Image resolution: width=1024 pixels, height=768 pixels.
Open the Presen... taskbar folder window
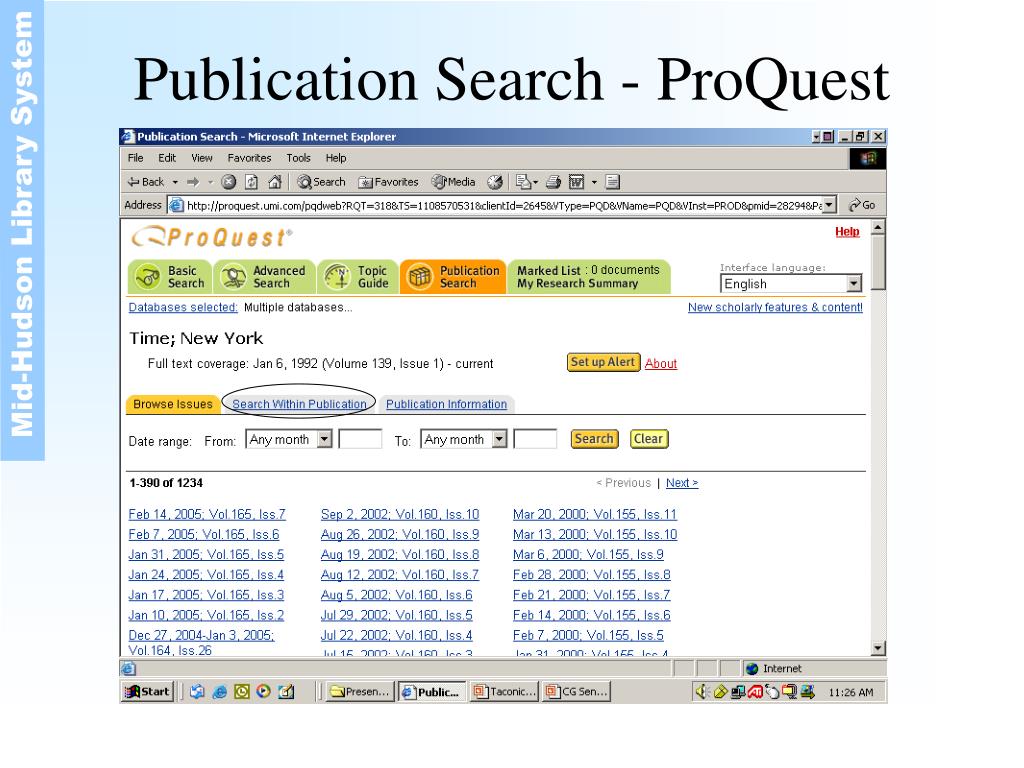point(360,692)
